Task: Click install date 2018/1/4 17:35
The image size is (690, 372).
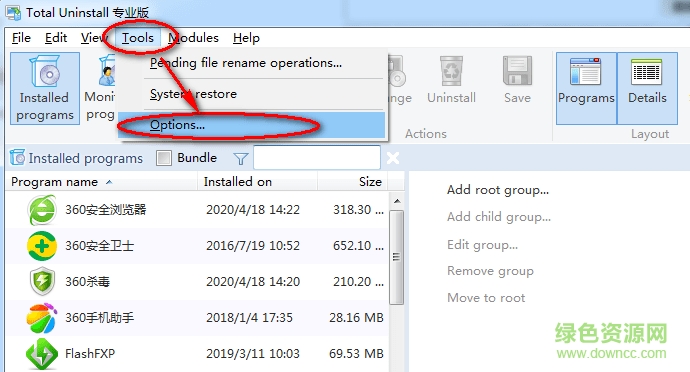Action: coord(249,318)
